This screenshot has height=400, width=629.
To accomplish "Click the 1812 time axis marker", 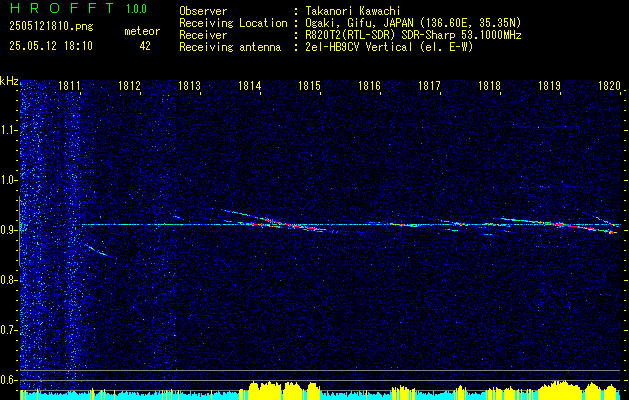I will click(130, 85).
